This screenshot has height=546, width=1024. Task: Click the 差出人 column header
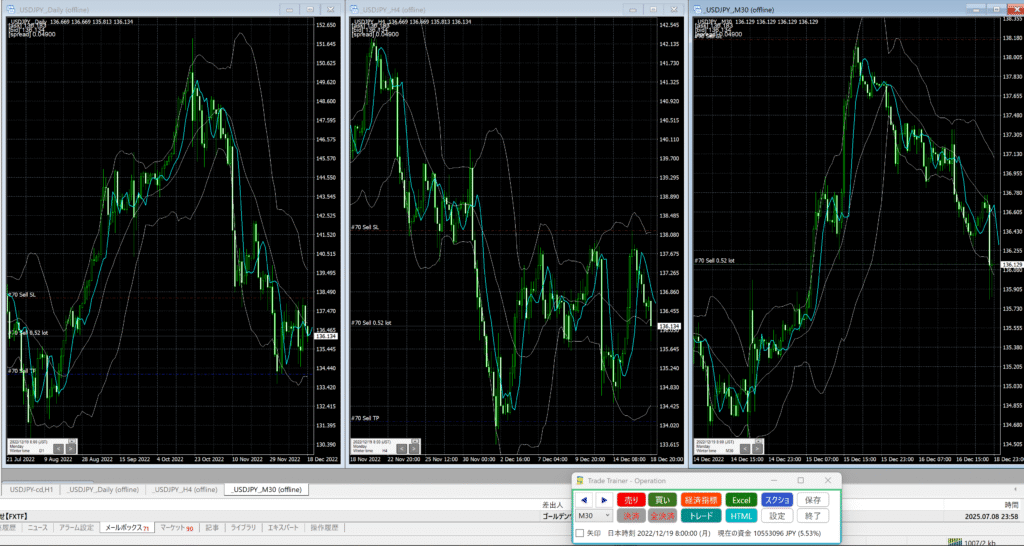(x=552, y=505)
